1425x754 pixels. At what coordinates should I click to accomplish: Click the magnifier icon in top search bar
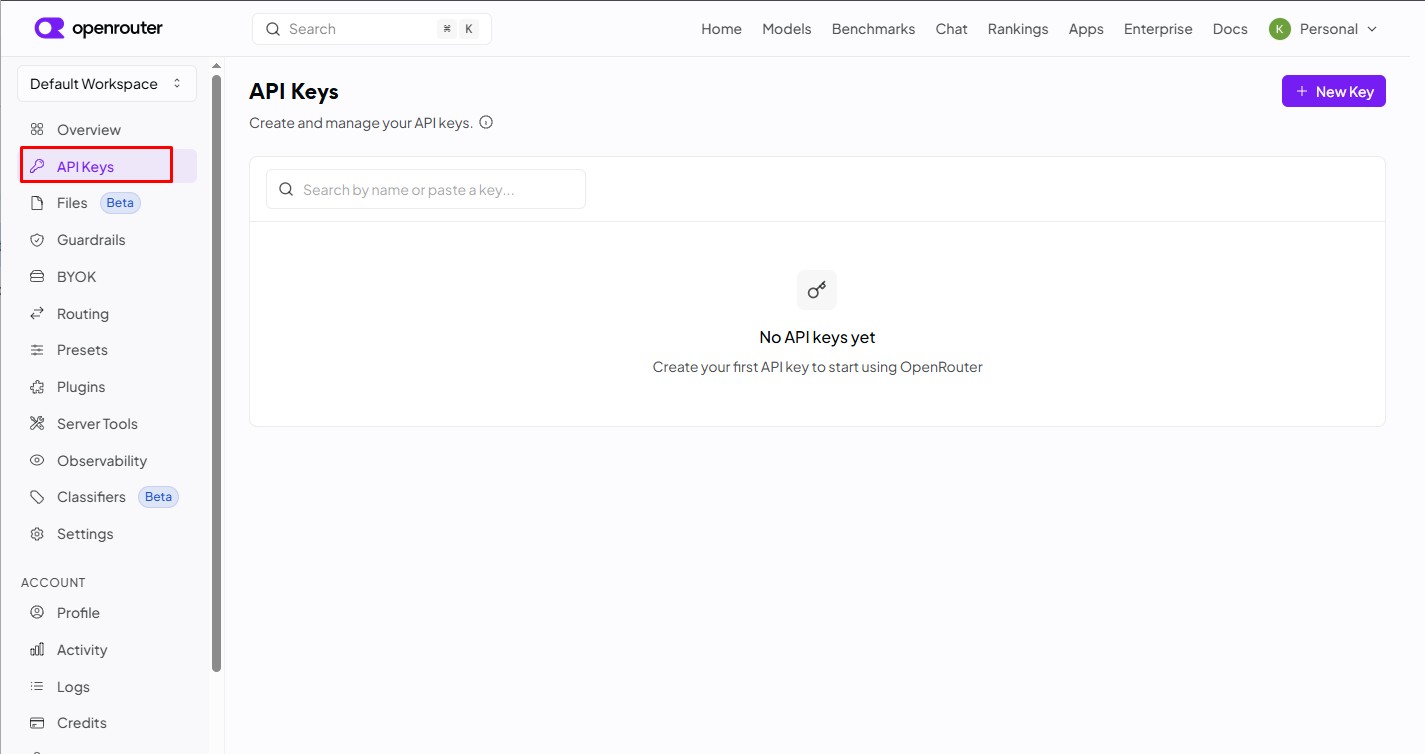273,29
